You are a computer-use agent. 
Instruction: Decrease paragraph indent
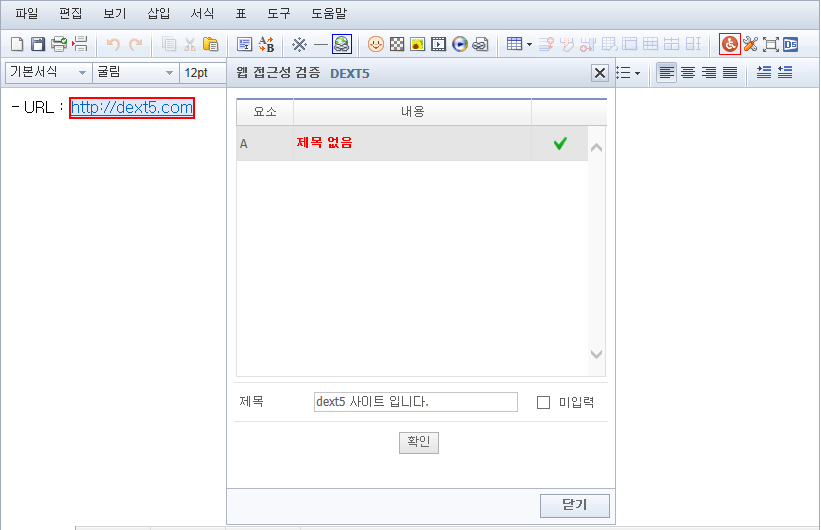pos(785,72)
